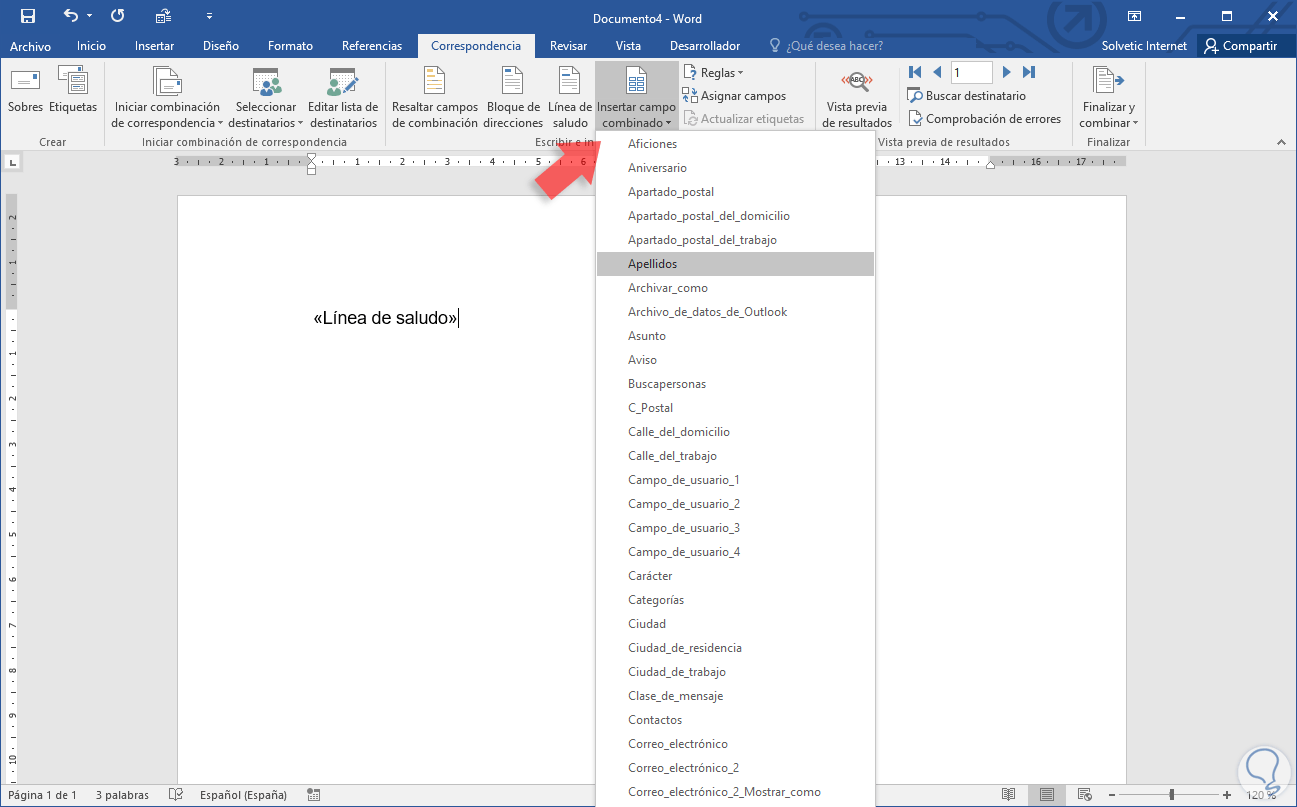Click Buscar destinatario
This screenshot has width=1297, height=807.
point(967,96)
